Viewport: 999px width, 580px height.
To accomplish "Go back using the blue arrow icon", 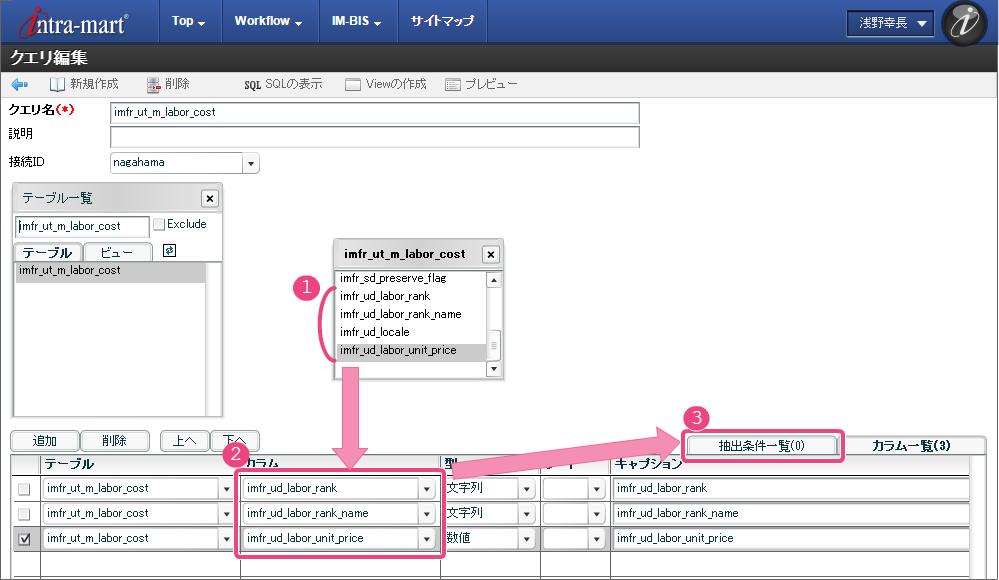I will (x=20, y=84).
